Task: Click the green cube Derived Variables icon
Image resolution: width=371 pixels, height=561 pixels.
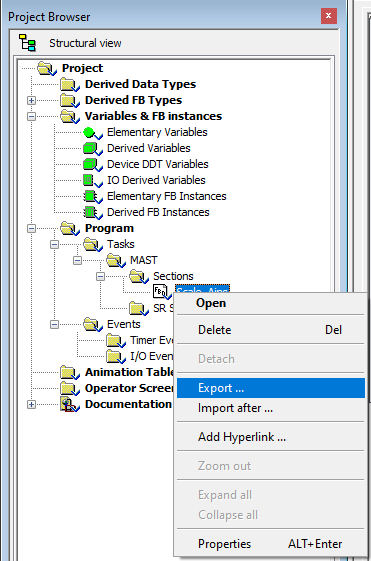Action: click(92, 148)
